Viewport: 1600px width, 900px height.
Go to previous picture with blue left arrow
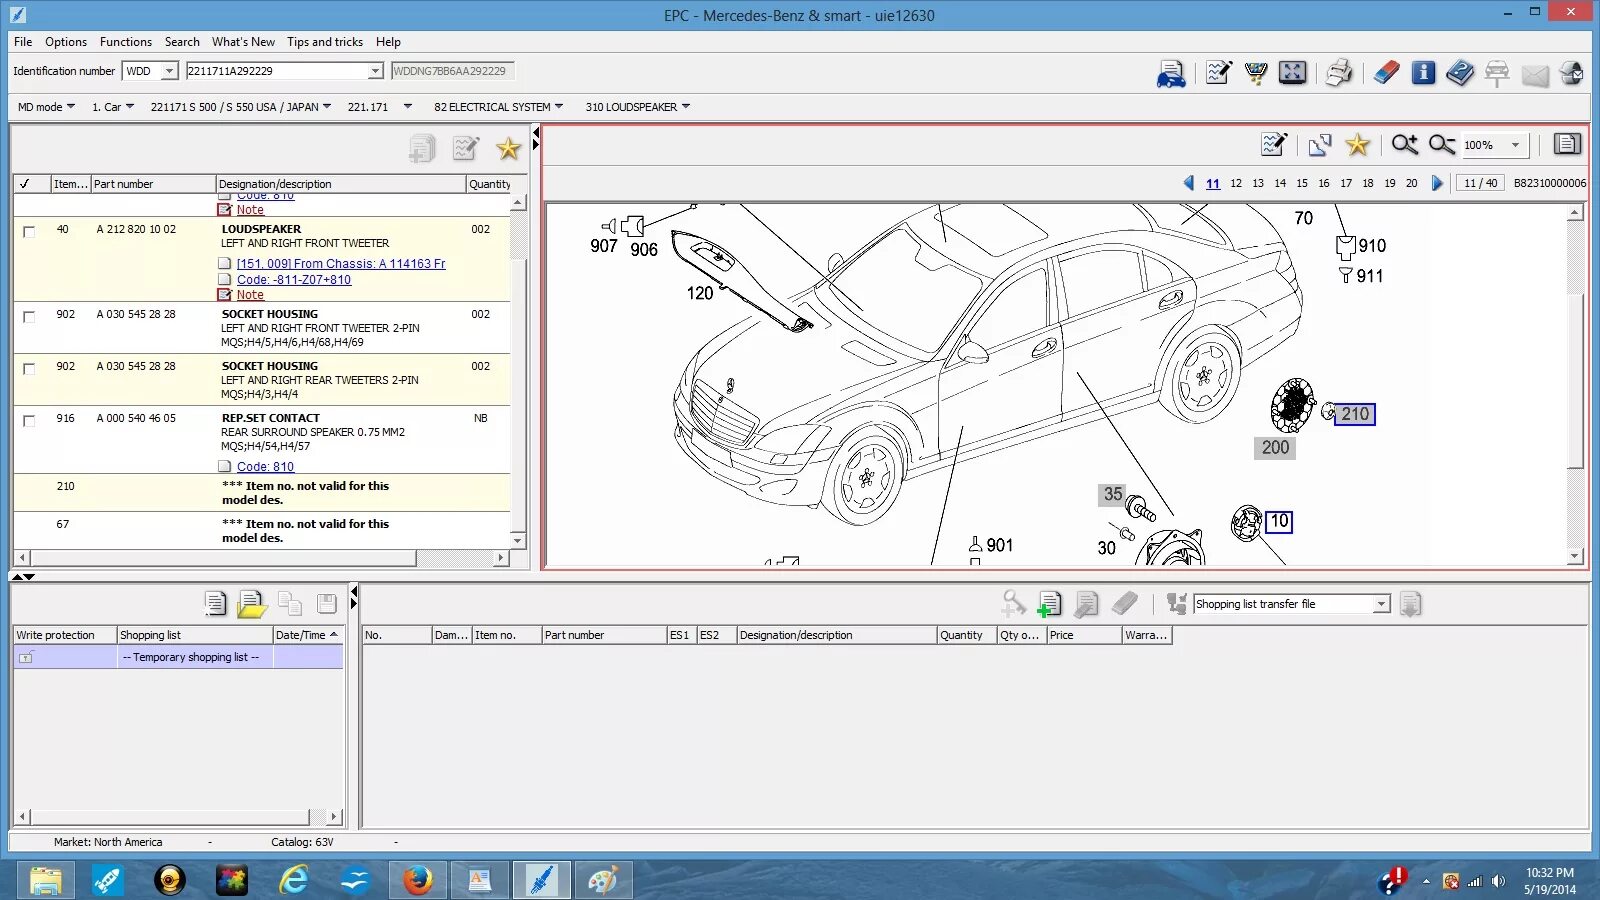point(1188,183)
